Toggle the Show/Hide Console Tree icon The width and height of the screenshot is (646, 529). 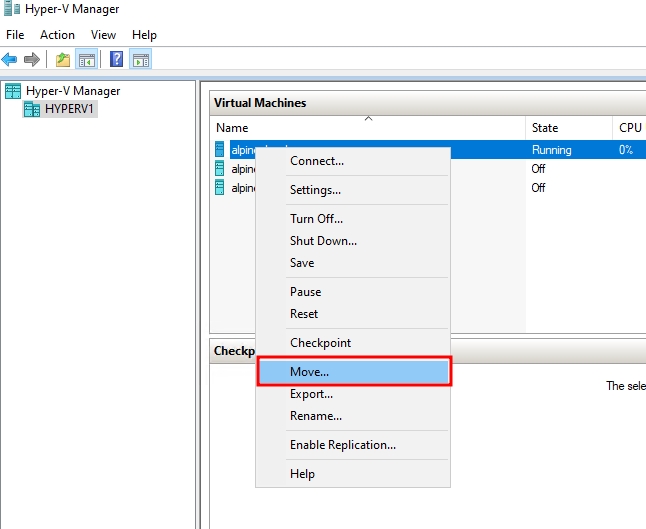(87, 60)
